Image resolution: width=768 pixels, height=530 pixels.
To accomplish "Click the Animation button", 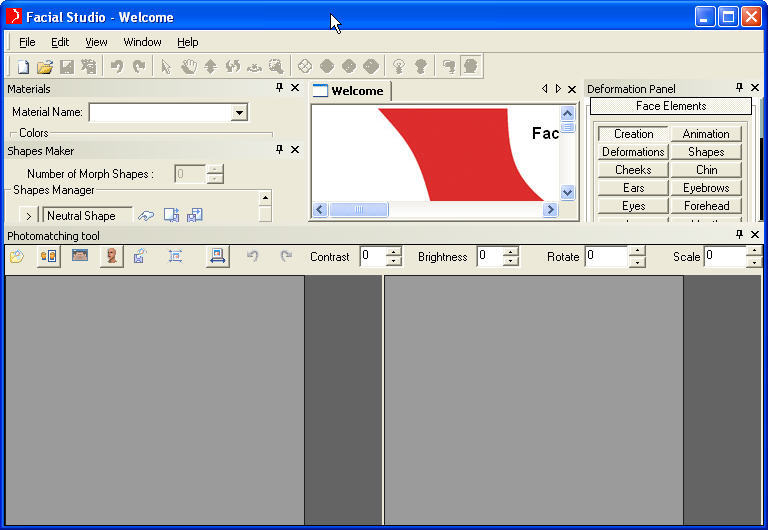I will [x=706, y=134].
